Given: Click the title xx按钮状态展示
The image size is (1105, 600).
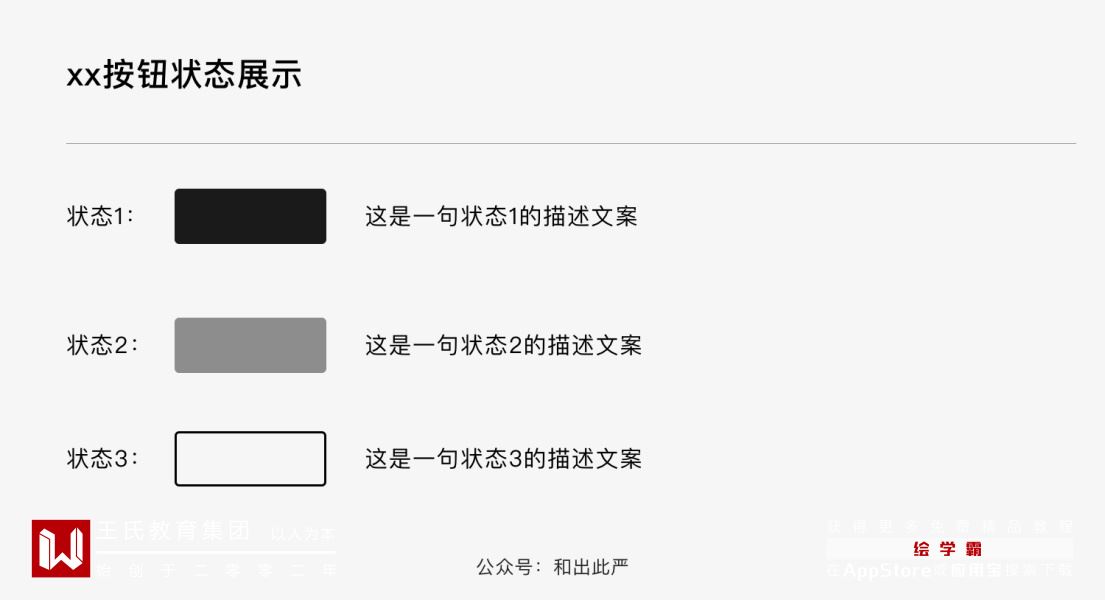Looking at the screenshot, I should coord(184,76).
